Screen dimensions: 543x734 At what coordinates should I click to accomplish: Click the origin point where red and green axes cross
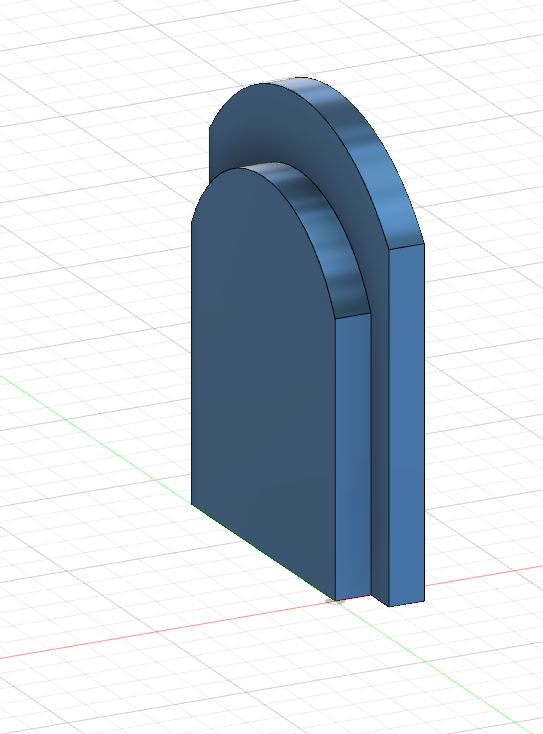[333, 601]
